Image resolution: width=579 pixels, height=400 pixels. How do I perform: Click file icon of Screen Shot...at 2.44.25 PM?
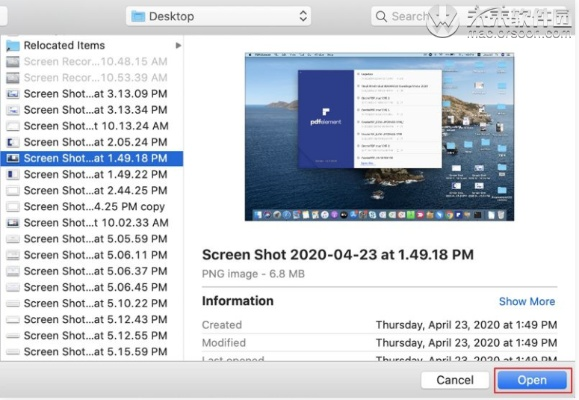[x=13, y=191]
